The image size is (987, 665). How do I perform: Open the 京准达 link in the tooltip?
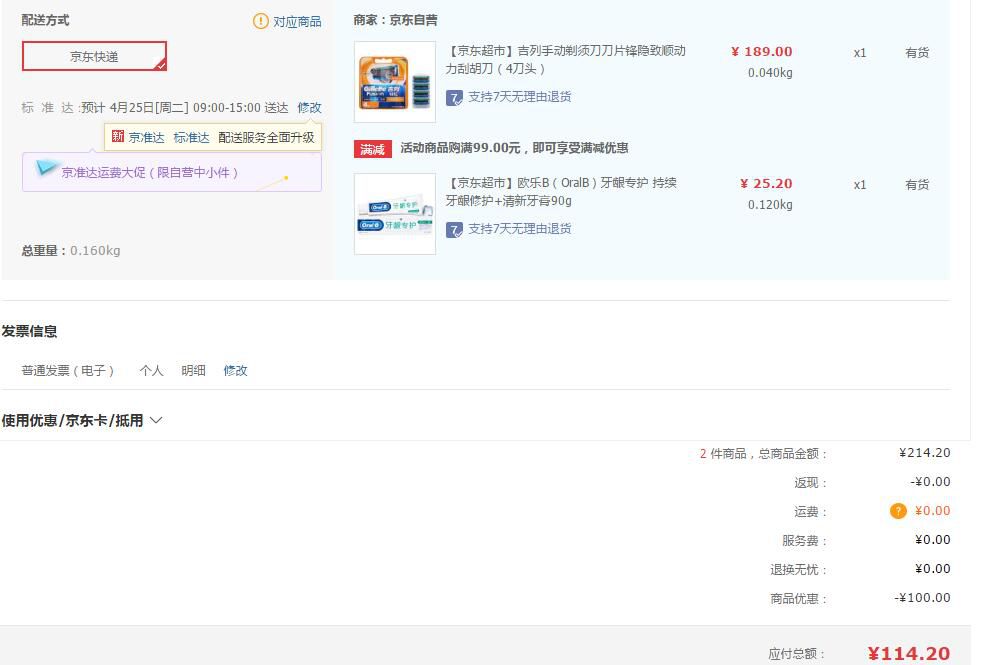(146, 137)
